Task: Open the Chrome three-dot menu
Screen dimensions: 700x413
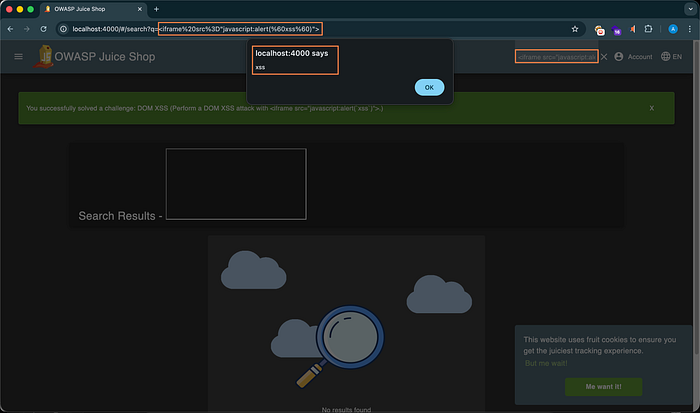Action: click(690, 29)
